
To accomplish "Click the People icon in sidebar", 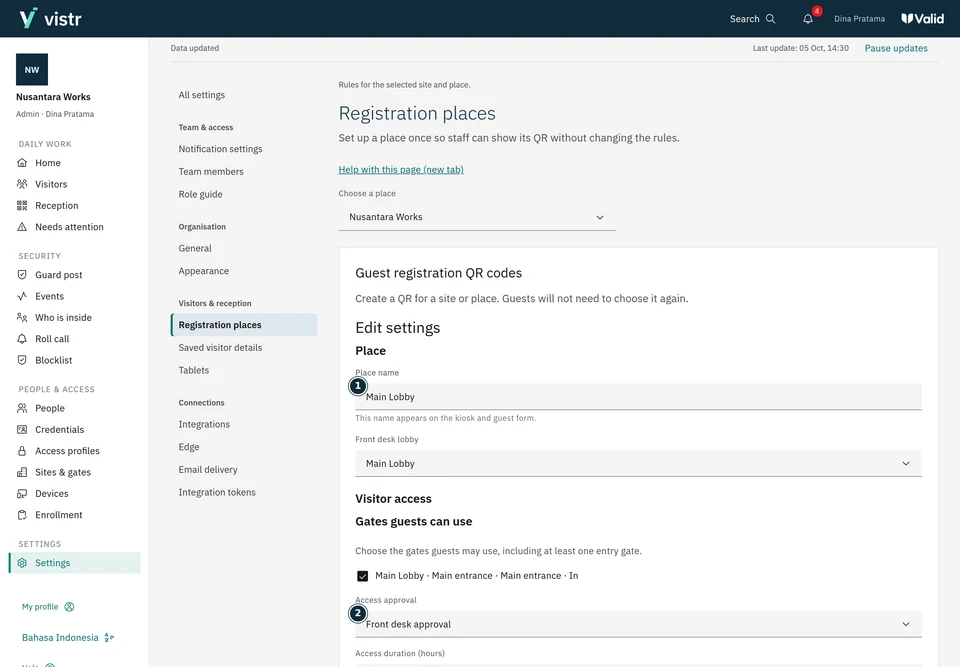I will click(22, 409).
